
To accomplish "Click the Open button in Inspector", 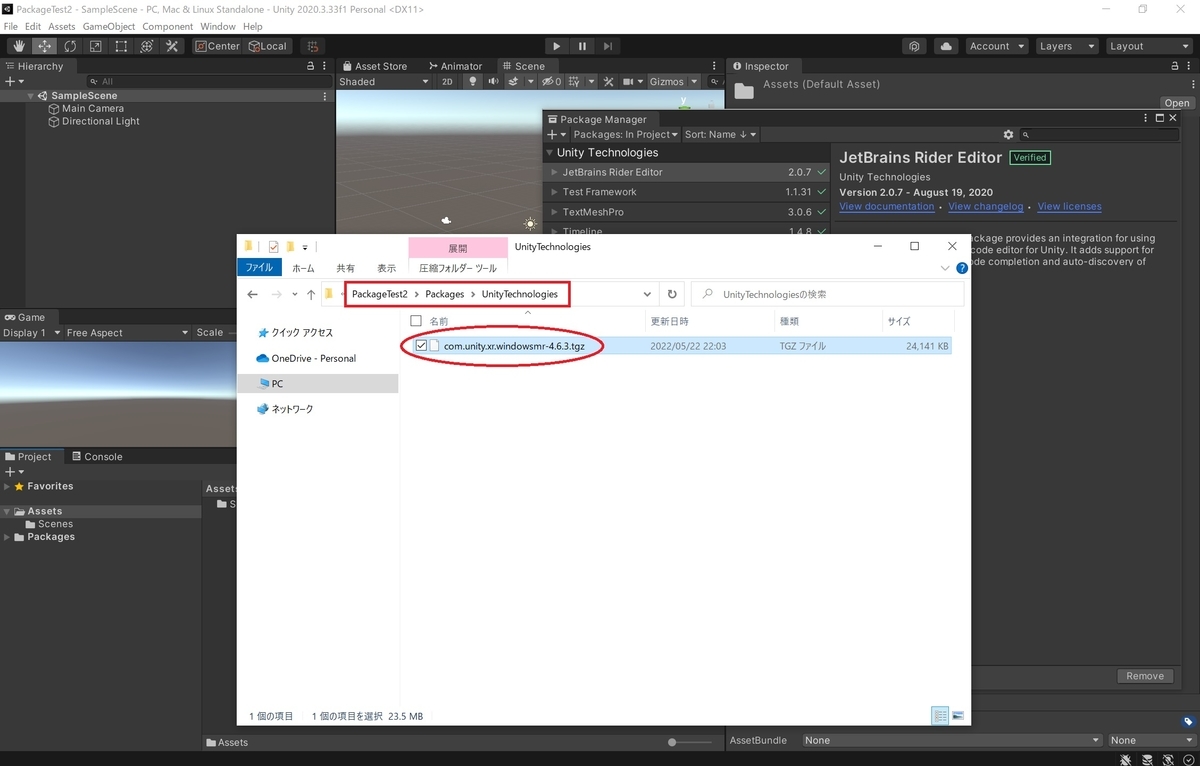I will pyautogui.click(x=1177, y=103).
